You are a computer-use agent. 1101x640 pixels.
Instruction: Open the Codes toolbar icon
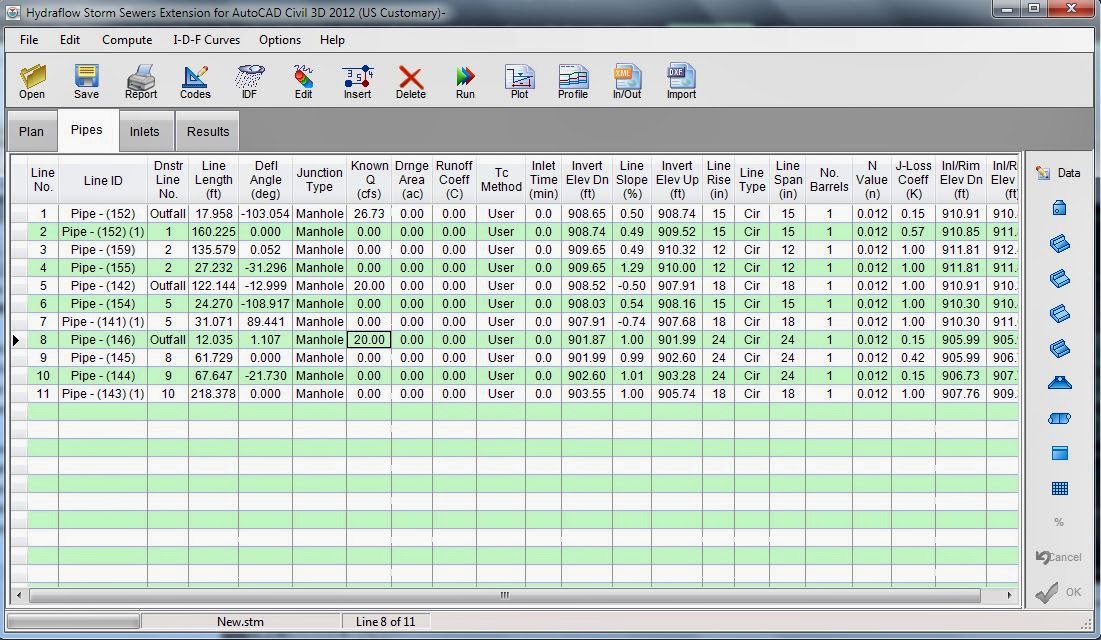[195, 80]
